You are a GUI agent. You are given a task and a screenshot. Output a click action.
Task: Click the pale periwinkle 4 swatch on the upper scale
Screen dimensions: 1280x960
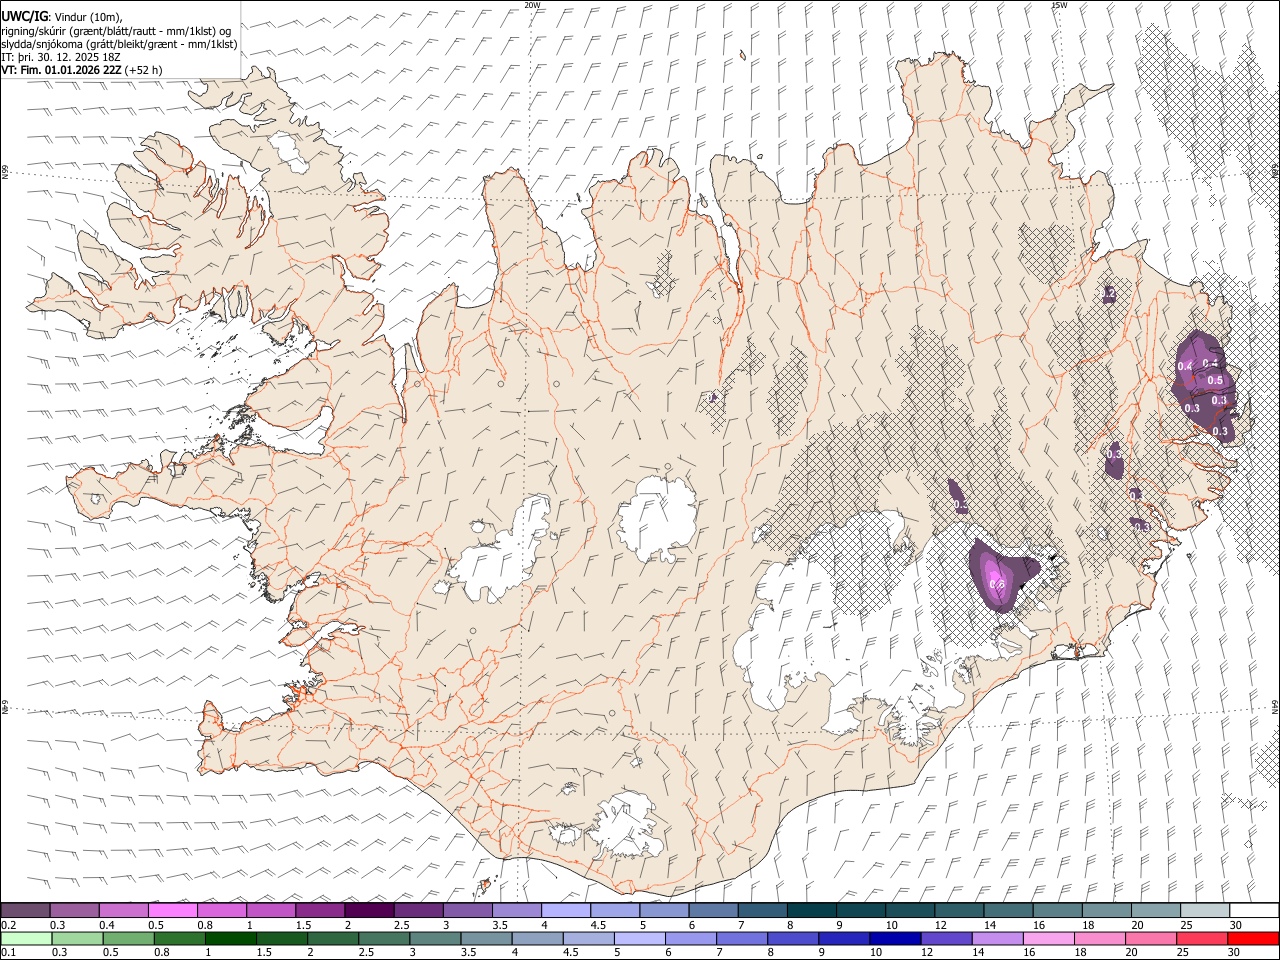tap(566, 910)
